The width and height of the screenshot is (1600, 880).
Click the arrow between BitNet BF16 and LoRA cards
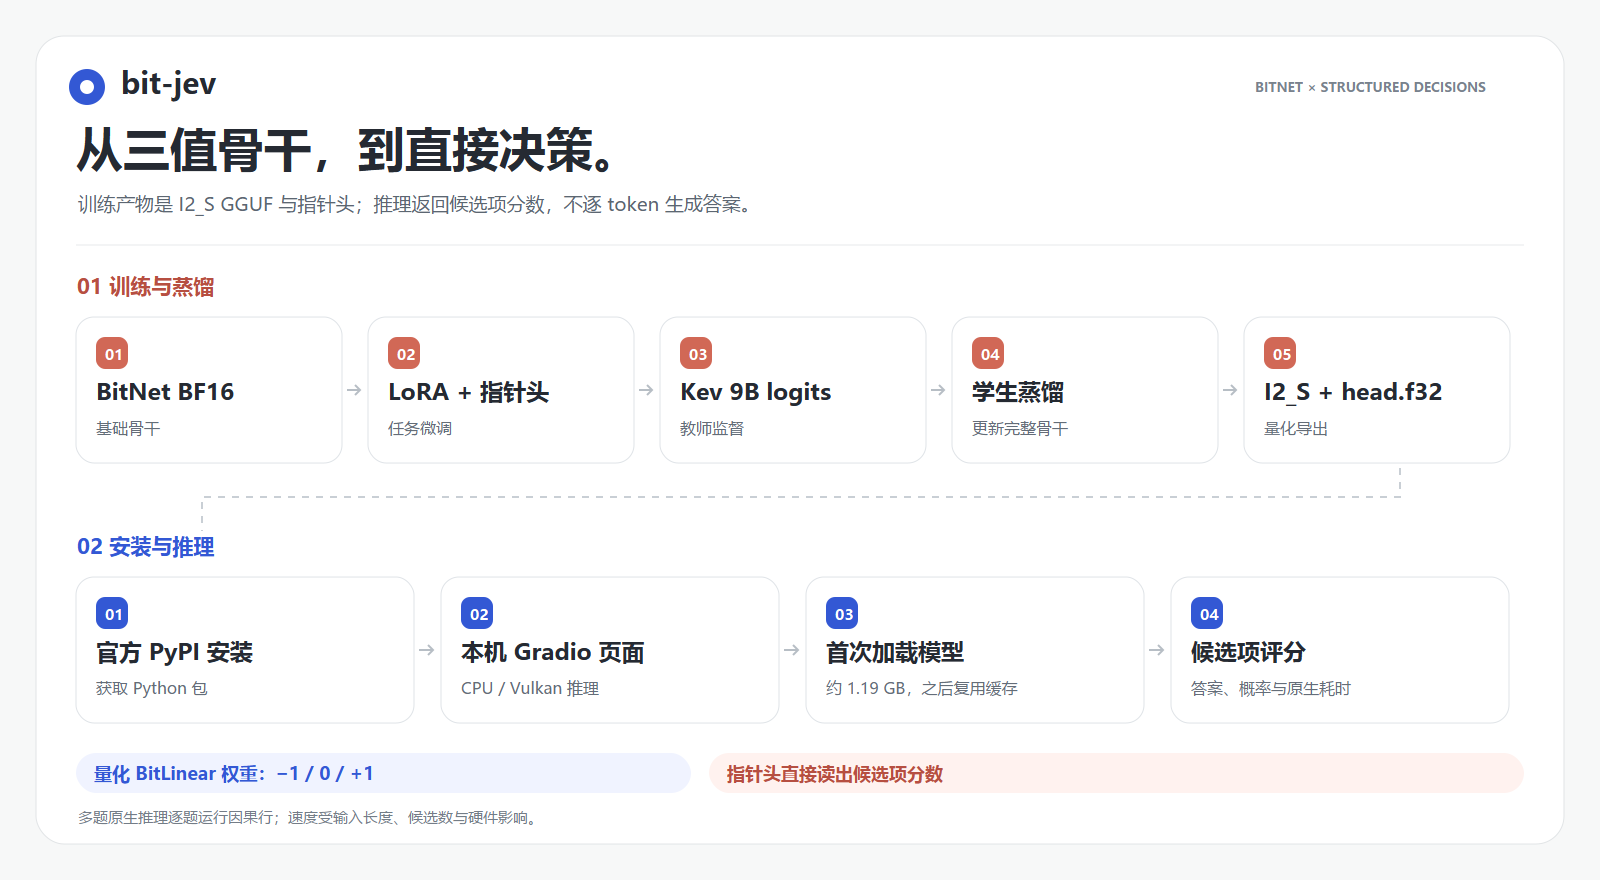pyautogui.click(x=354, y=390)
